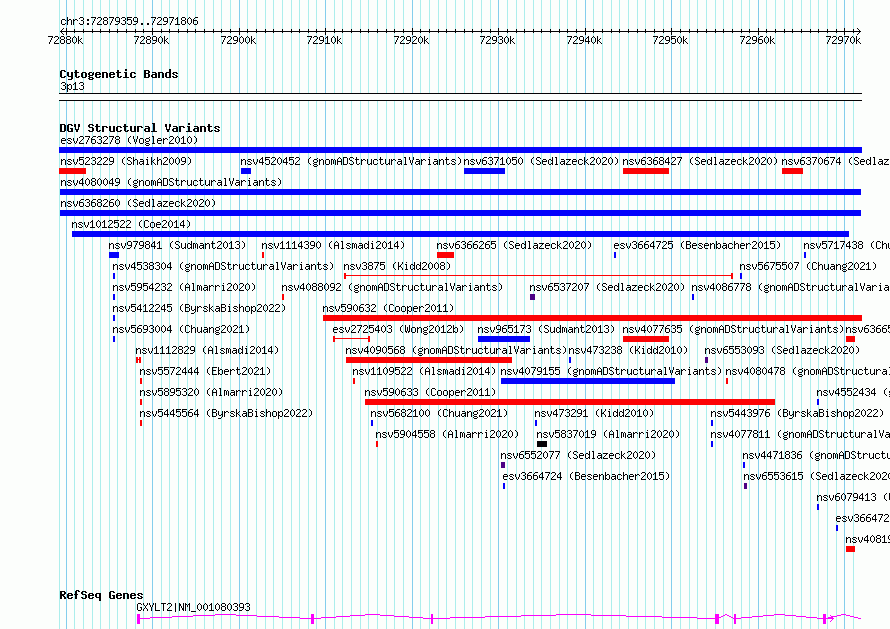Click the long blue bar under nsv6368260

[x=460, y=213]
